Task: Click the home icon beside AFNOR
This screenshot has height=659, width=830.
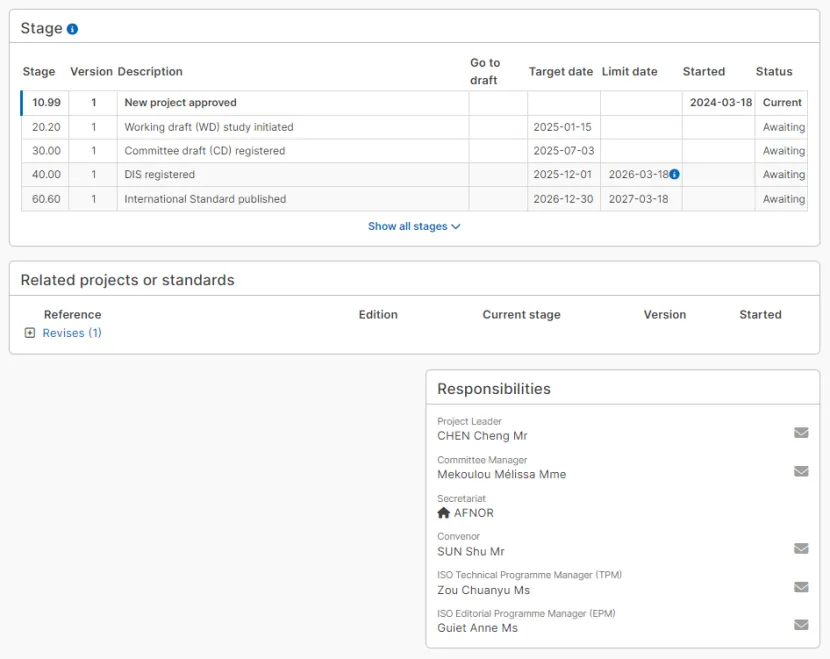Action: (444, 513)
